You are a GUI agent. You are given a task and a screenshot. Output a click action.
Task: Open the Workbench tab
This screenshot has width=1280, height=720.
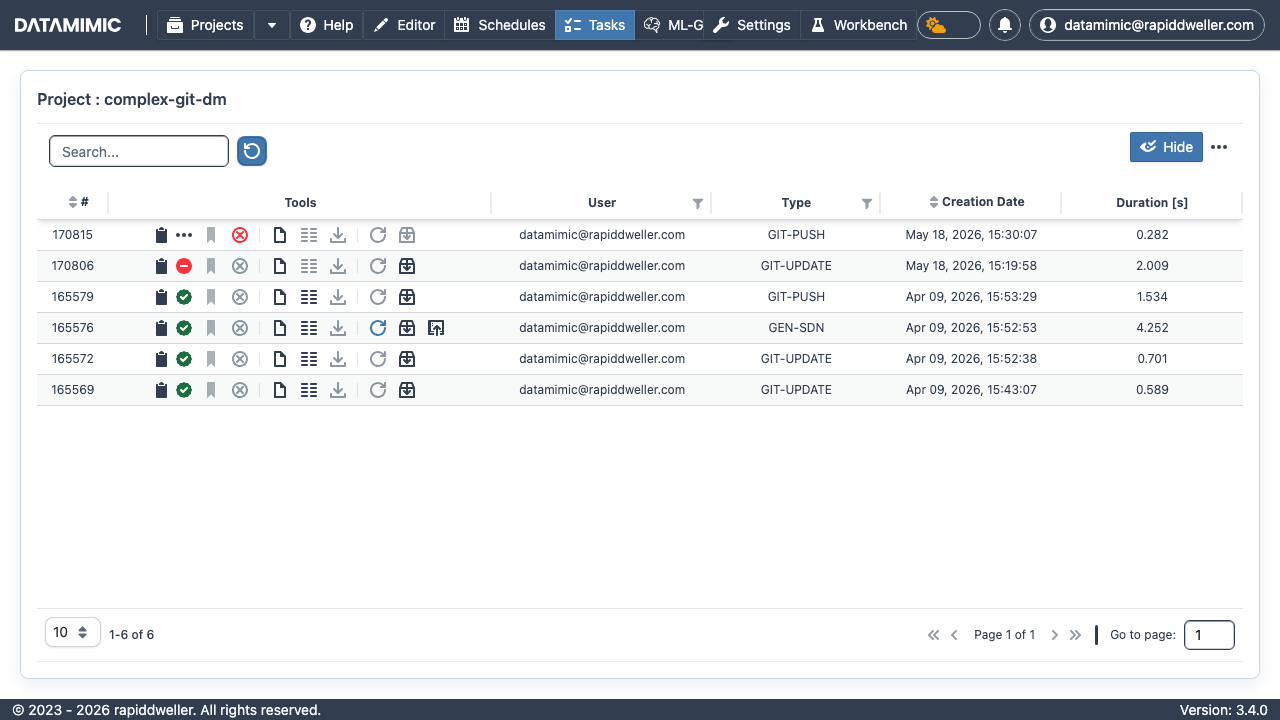(858, 25)
